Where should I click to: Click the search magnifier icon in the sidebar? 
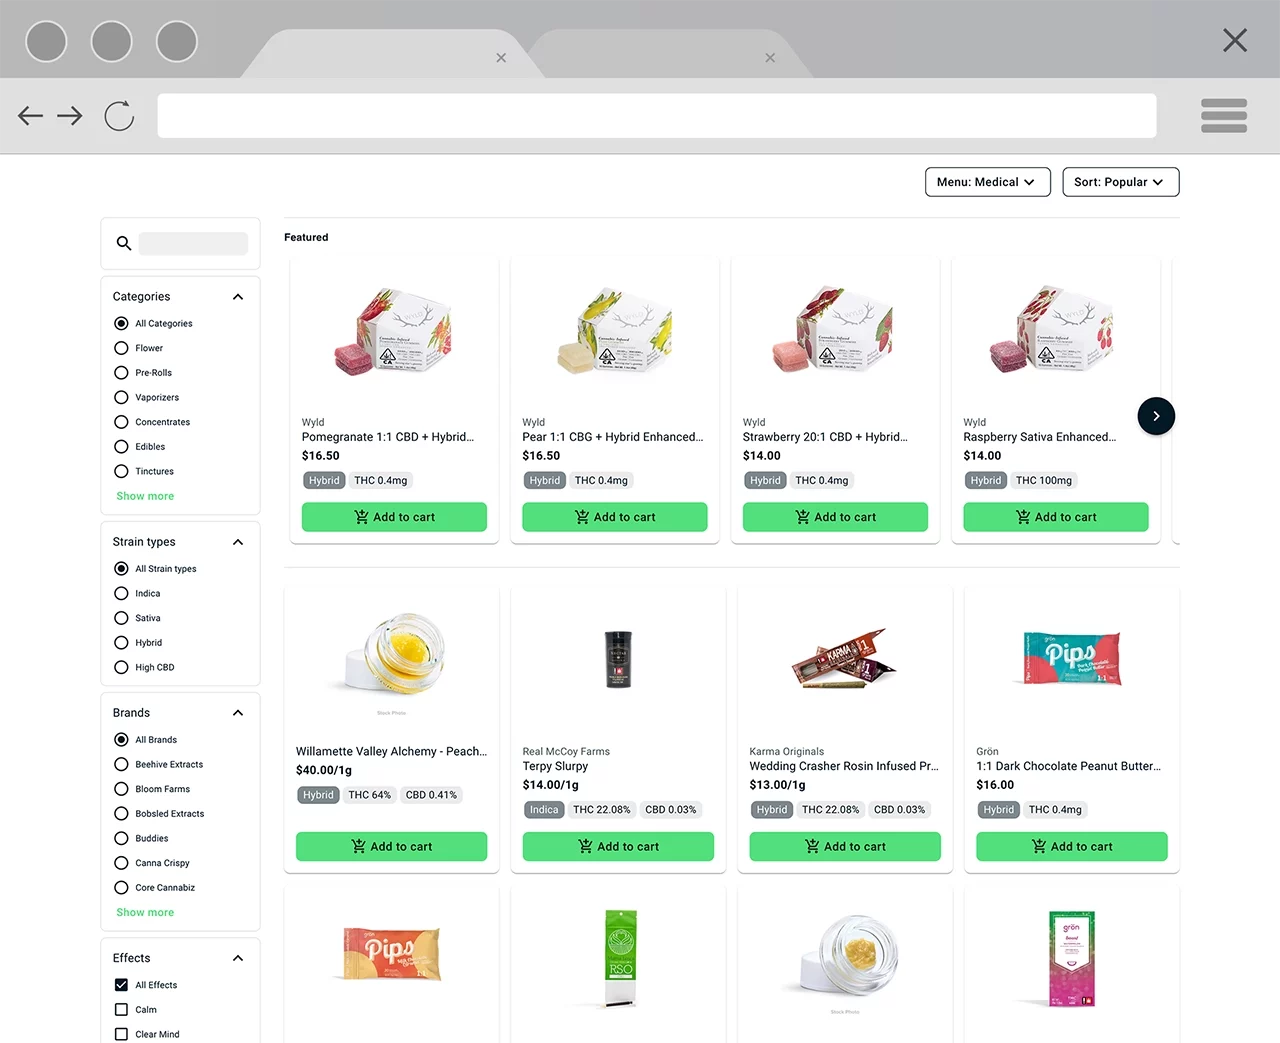(123, 243)
